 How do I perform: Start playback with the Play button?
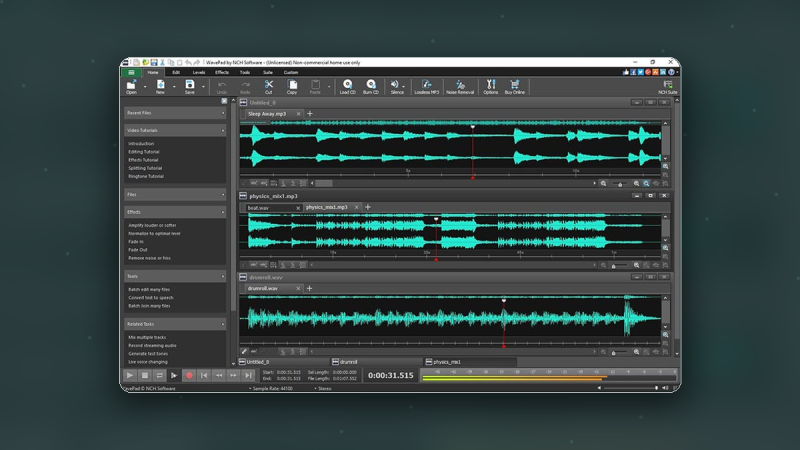coord(130,376)
